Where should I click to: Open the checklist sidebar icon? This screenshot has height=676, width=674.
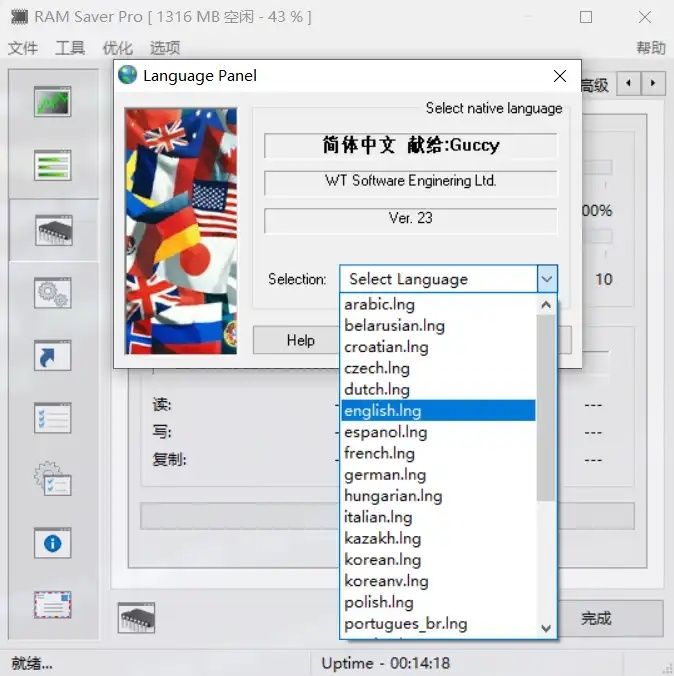click(x=53, y=418)
